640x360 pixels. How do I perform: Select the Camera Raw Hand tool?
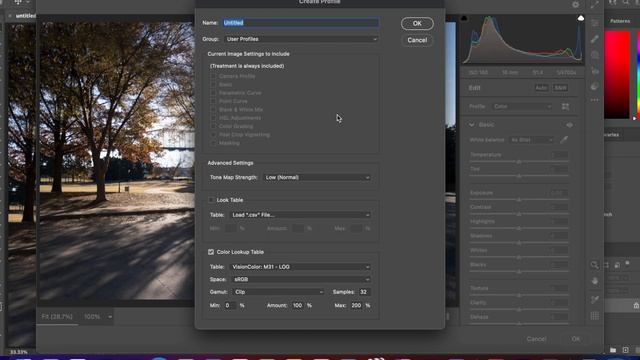click(x=595, y=281)
